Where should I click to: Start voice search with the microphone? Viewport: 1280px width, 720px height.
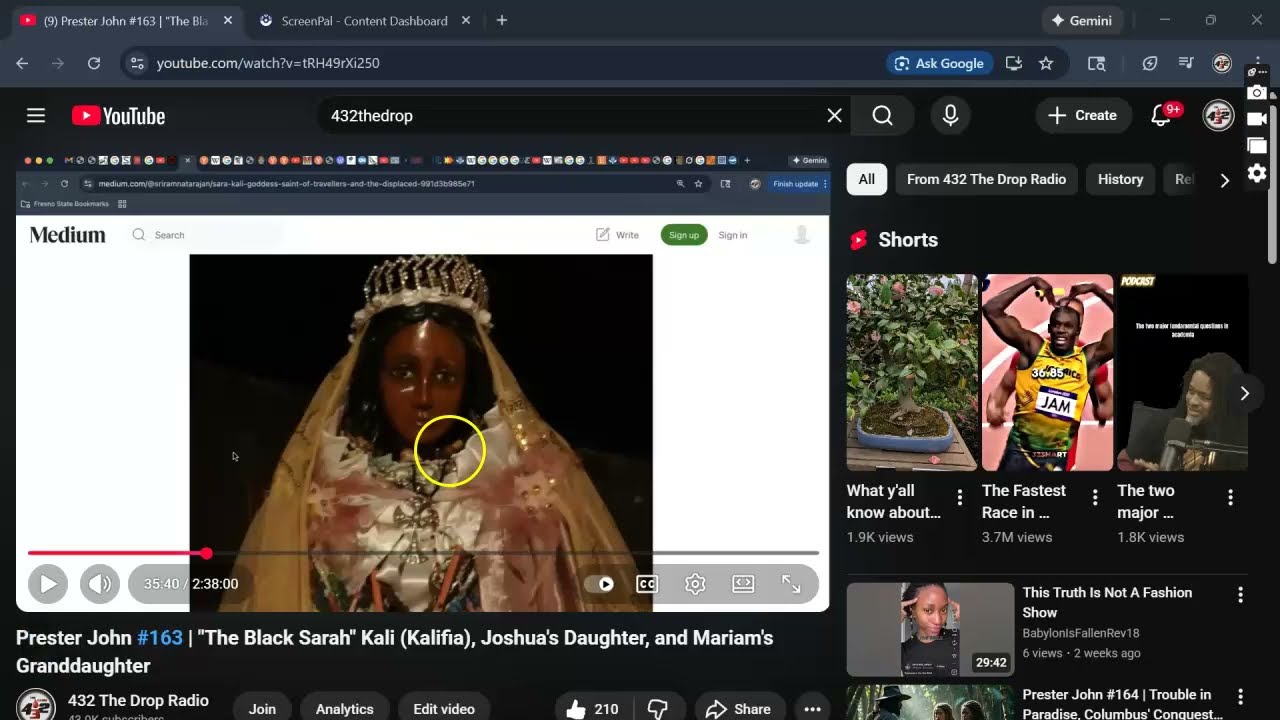tap(950, 116)
